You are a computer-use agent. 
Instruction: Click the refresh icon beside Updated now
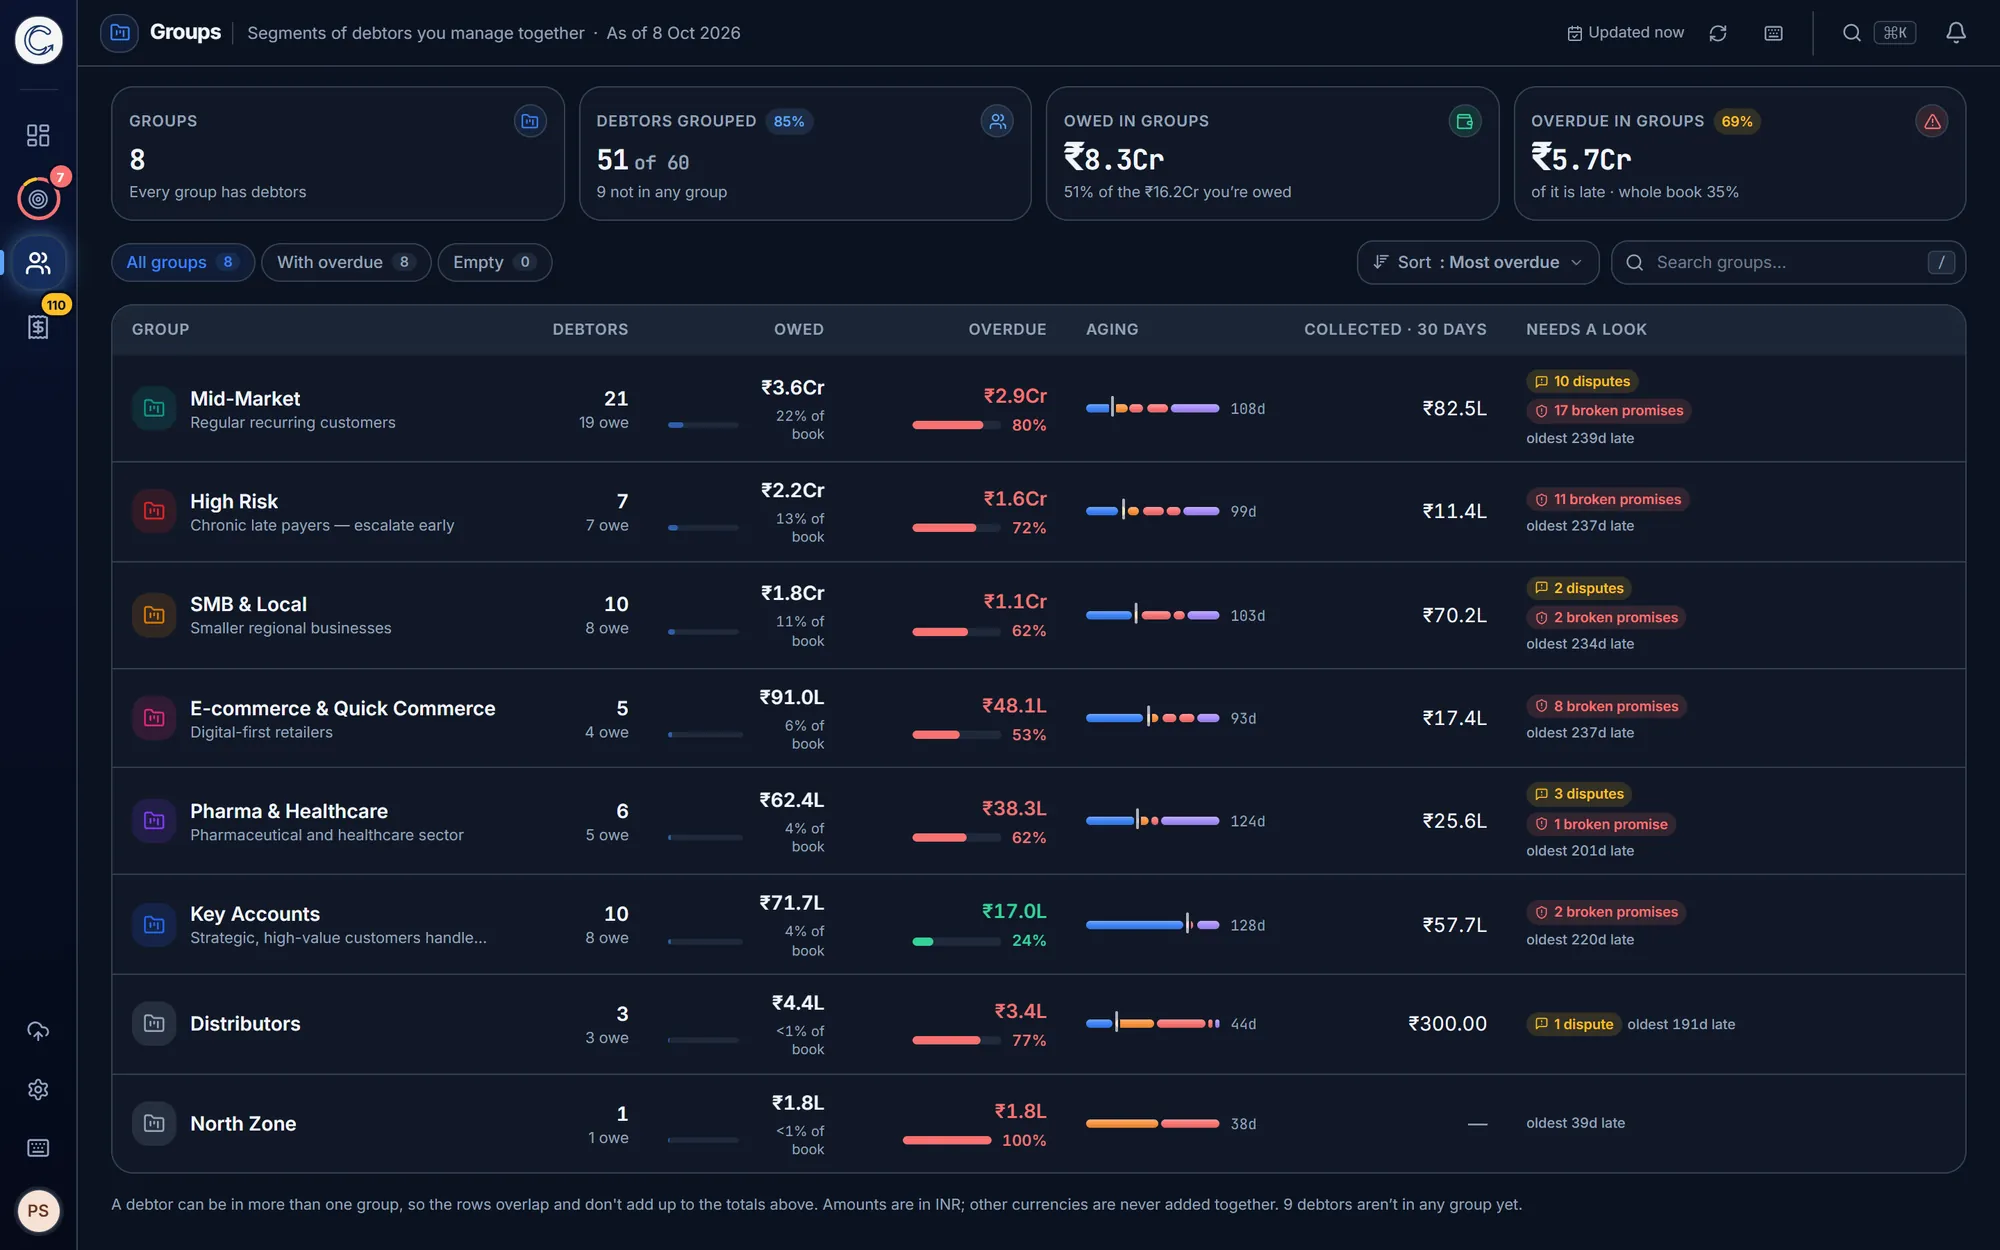[x=1718, y=33]
